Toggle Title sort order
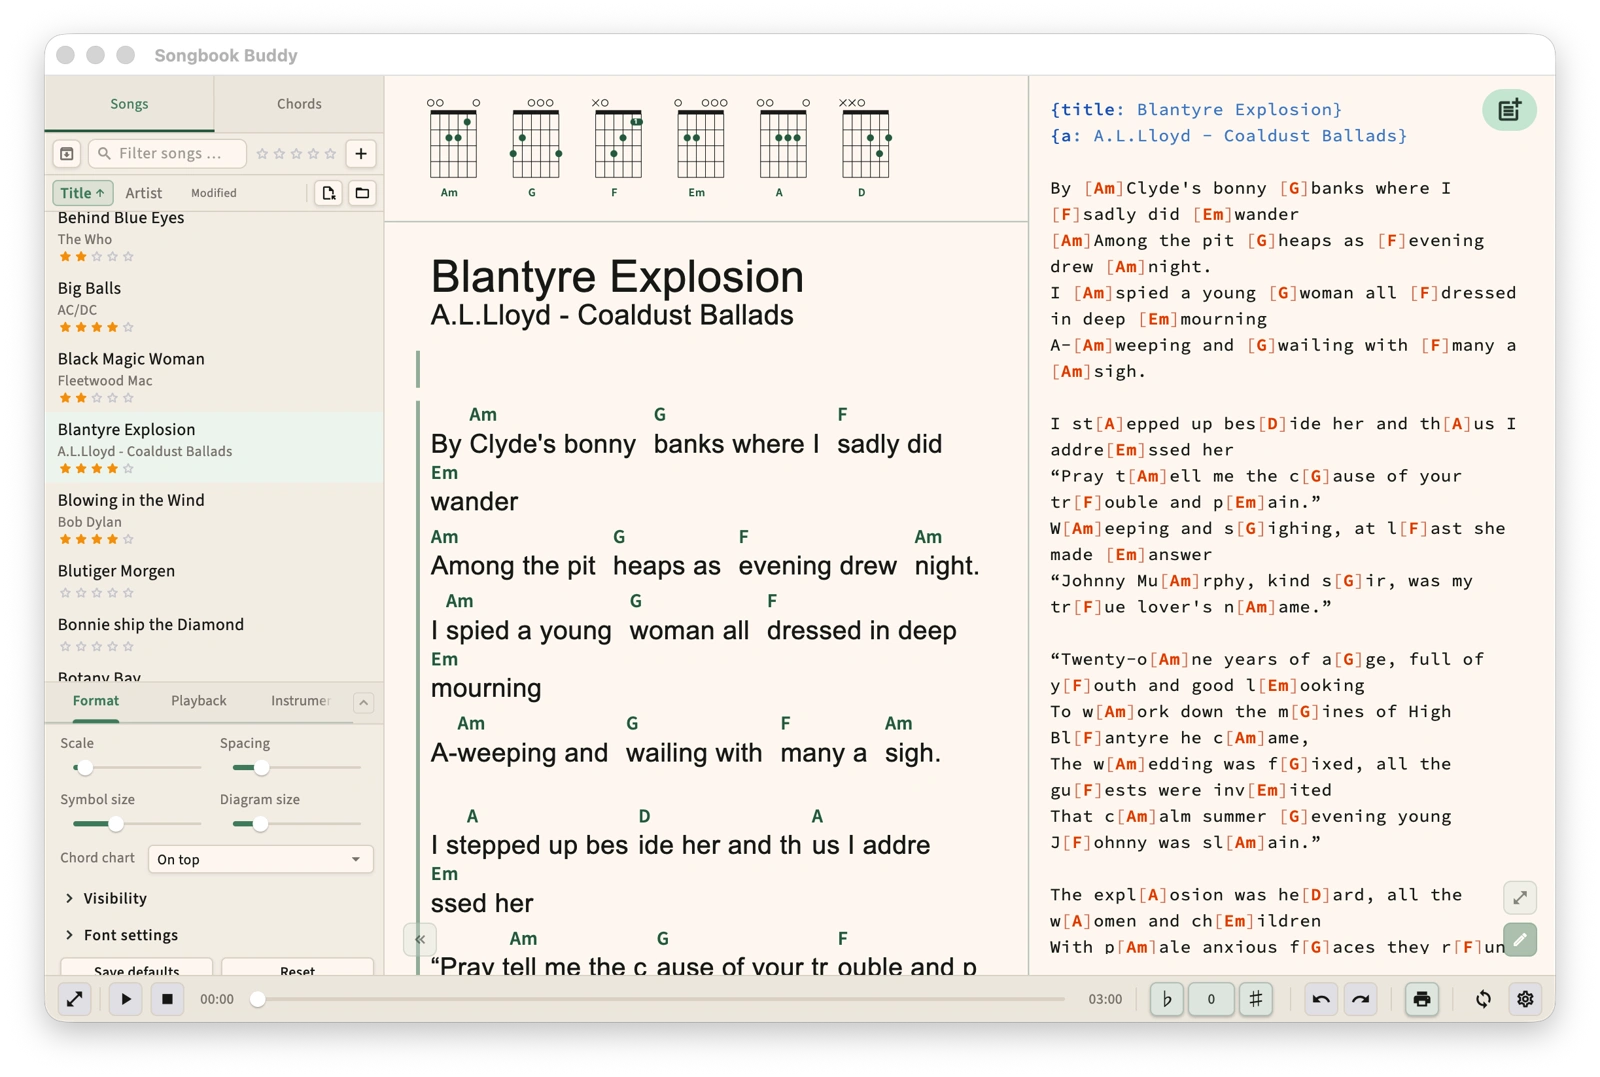 point(82,193)
